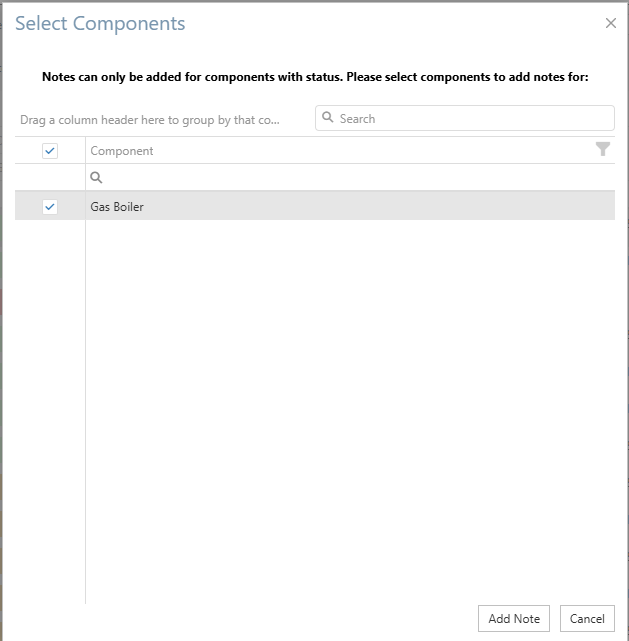Image resolution: width=629 pixels, height=641 pixels.
Task: Click the Select Components dialog title
Action: [100, 23]
